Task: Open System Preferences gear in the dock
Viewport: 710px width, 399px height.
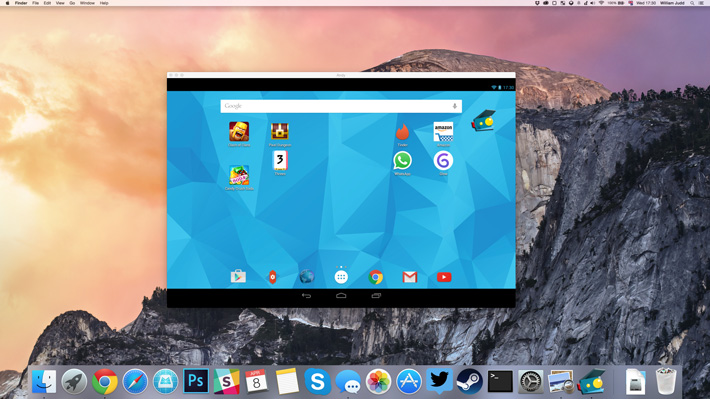Action: [x=530, y=381]
